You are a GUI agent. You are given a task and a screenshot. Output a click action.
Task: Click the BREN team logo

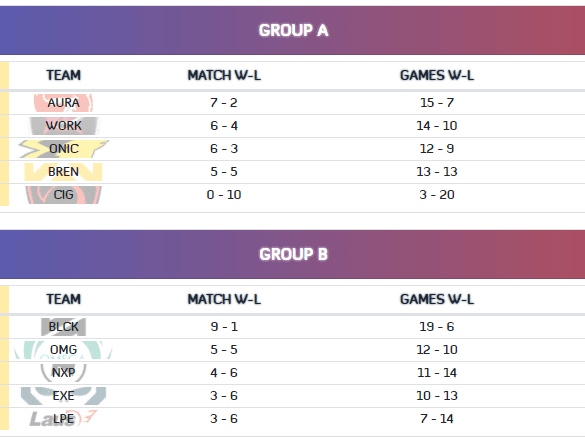(63, 172)
